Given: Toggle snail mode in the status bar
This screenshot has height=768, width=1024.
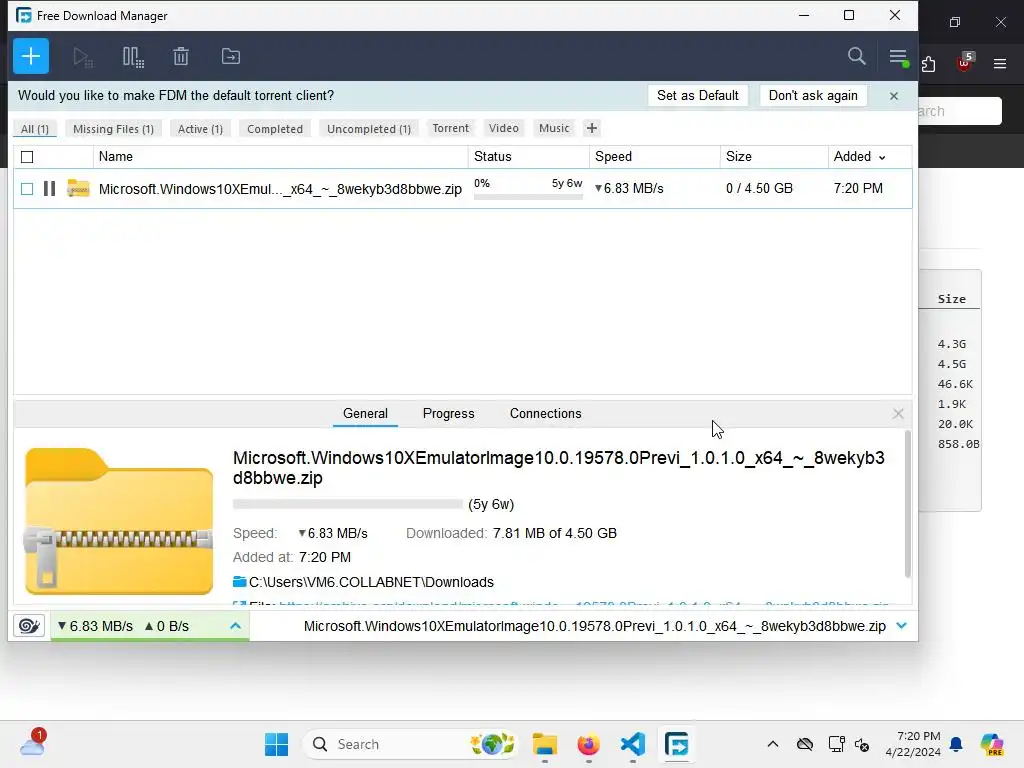Looking at the screenshot, I should (29, 626).
